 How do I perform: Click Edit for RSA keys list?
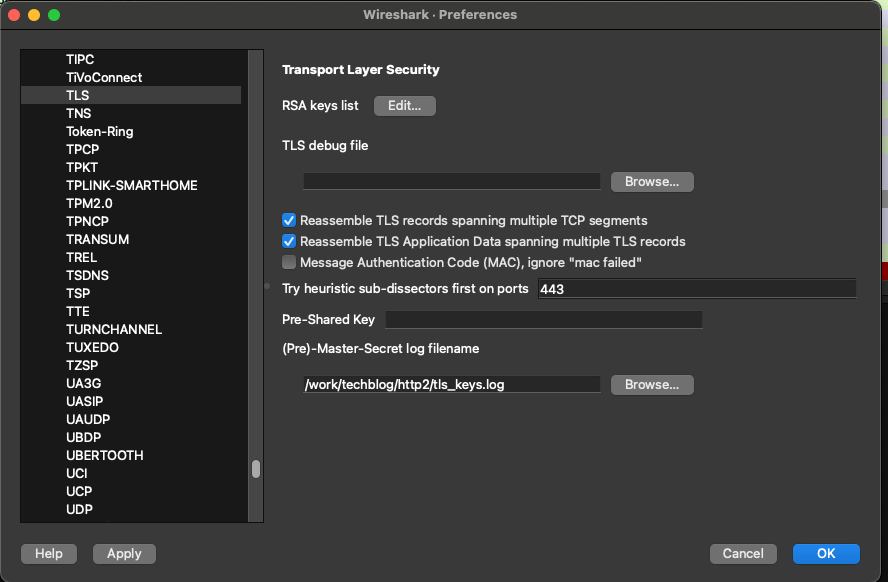tap(404, 106)
